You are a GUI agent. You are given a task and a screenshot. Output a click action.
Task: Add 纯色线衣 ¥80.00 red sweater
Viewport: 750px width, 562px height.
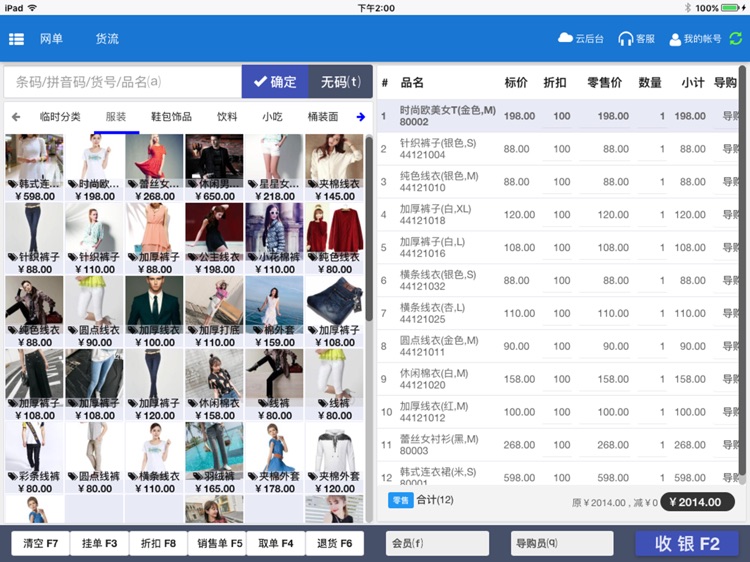pyautogui.click(x=334, y=238)
